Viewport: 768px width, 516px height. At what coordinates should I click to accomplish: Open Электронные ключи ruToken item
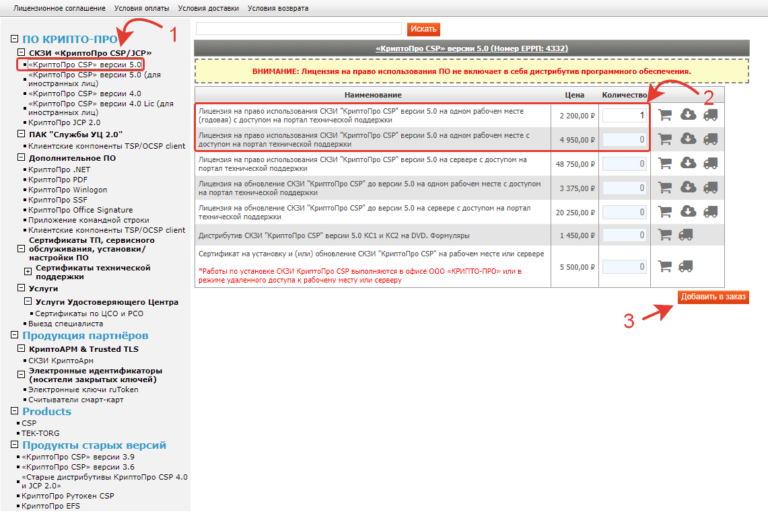point(83,390)
